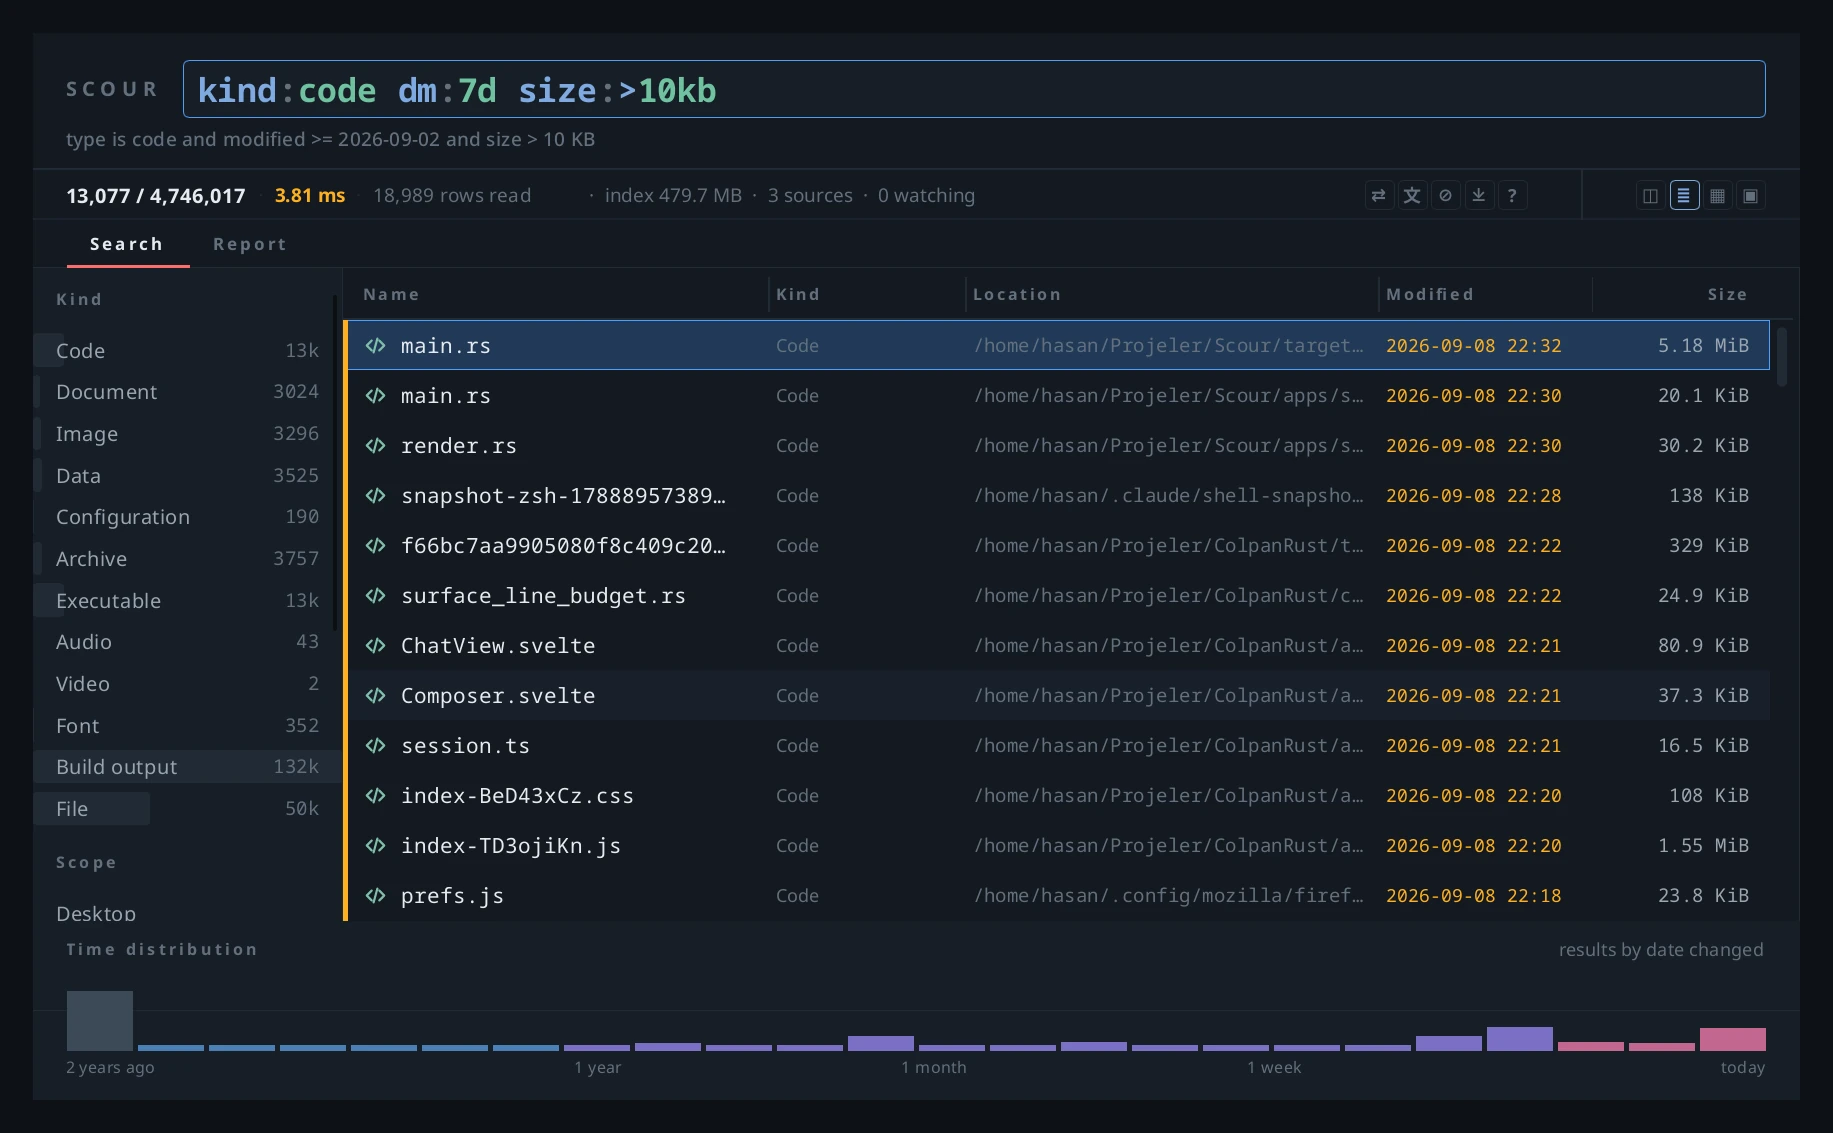This screenshot has width=1833, height=1133.
Task: Click code icon beside index-TD3ojiKn.js
Action: [x=376, y=846]
